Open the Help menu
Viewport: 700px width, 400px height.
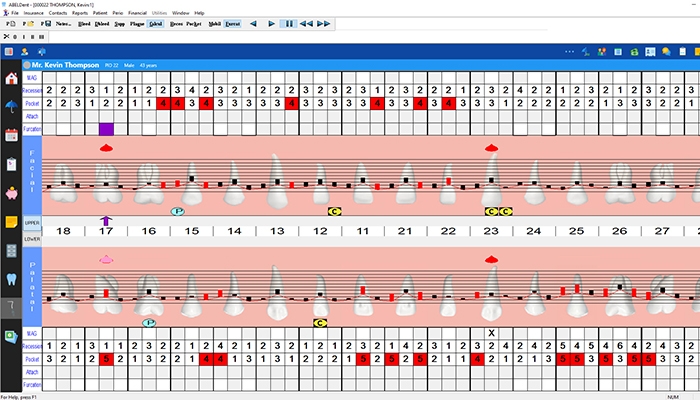tap(199, 13)
